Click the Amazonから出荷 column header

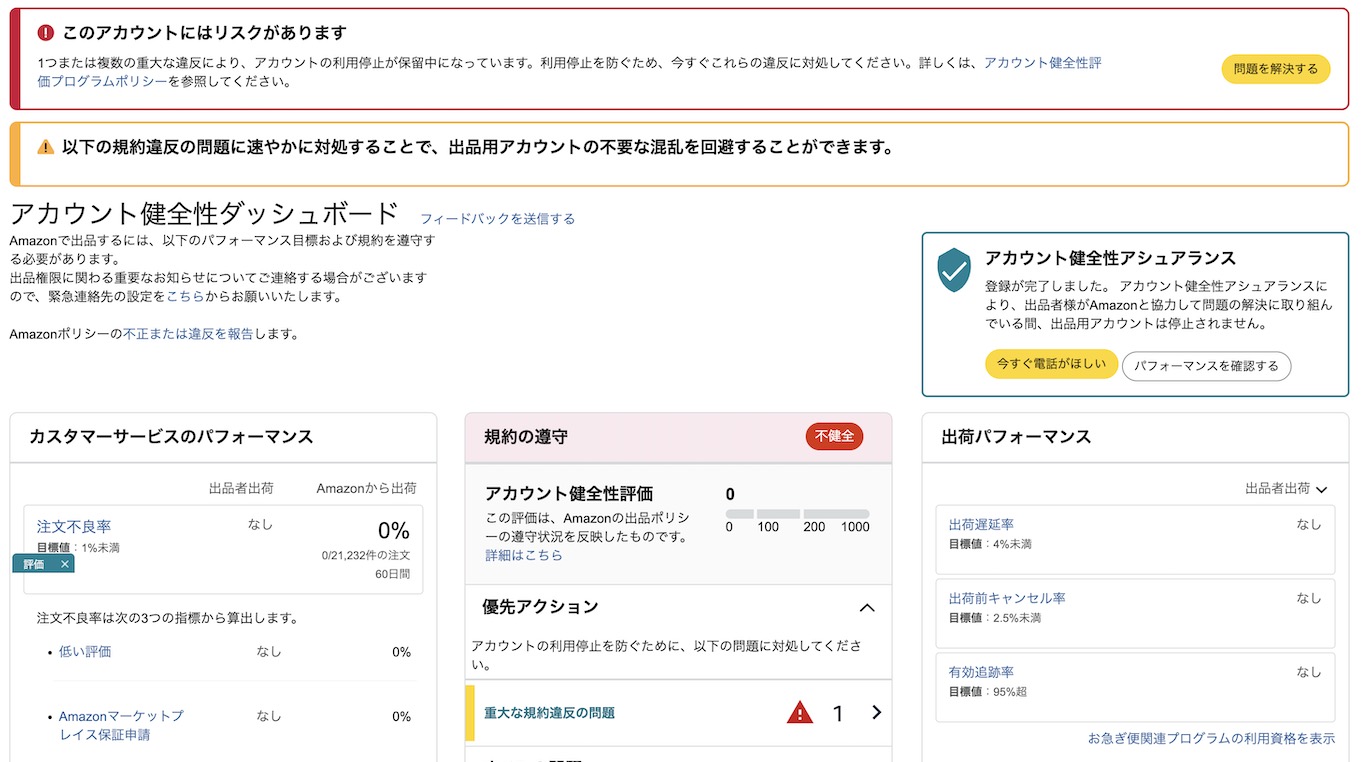pyautogui.click(x=366, y=489)
